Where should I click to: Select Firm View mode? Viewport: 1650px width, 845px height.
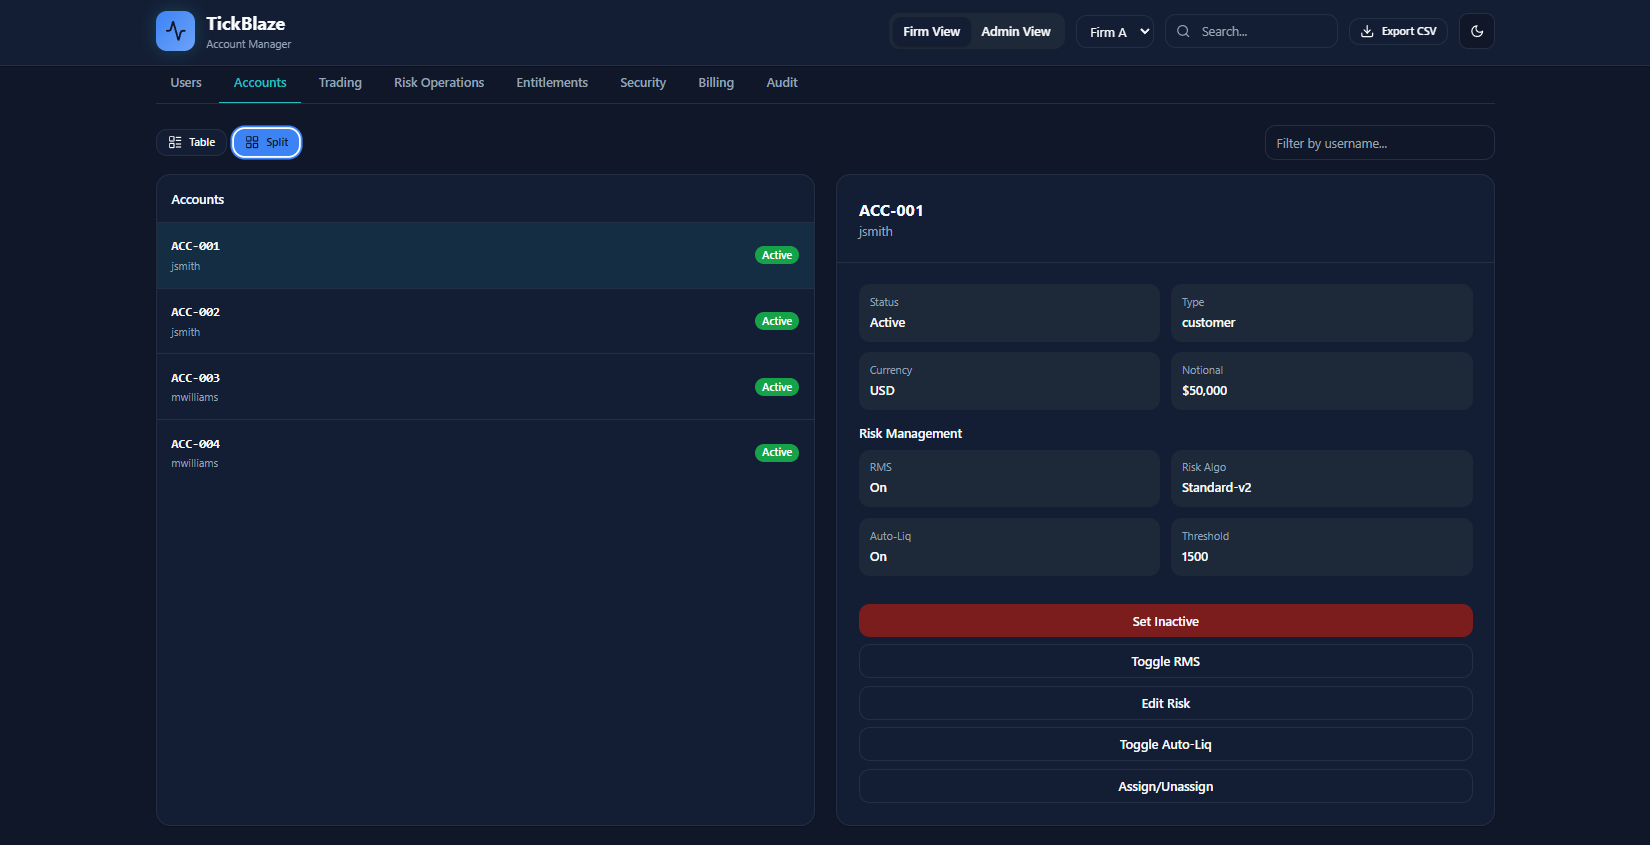coord(931,31)
